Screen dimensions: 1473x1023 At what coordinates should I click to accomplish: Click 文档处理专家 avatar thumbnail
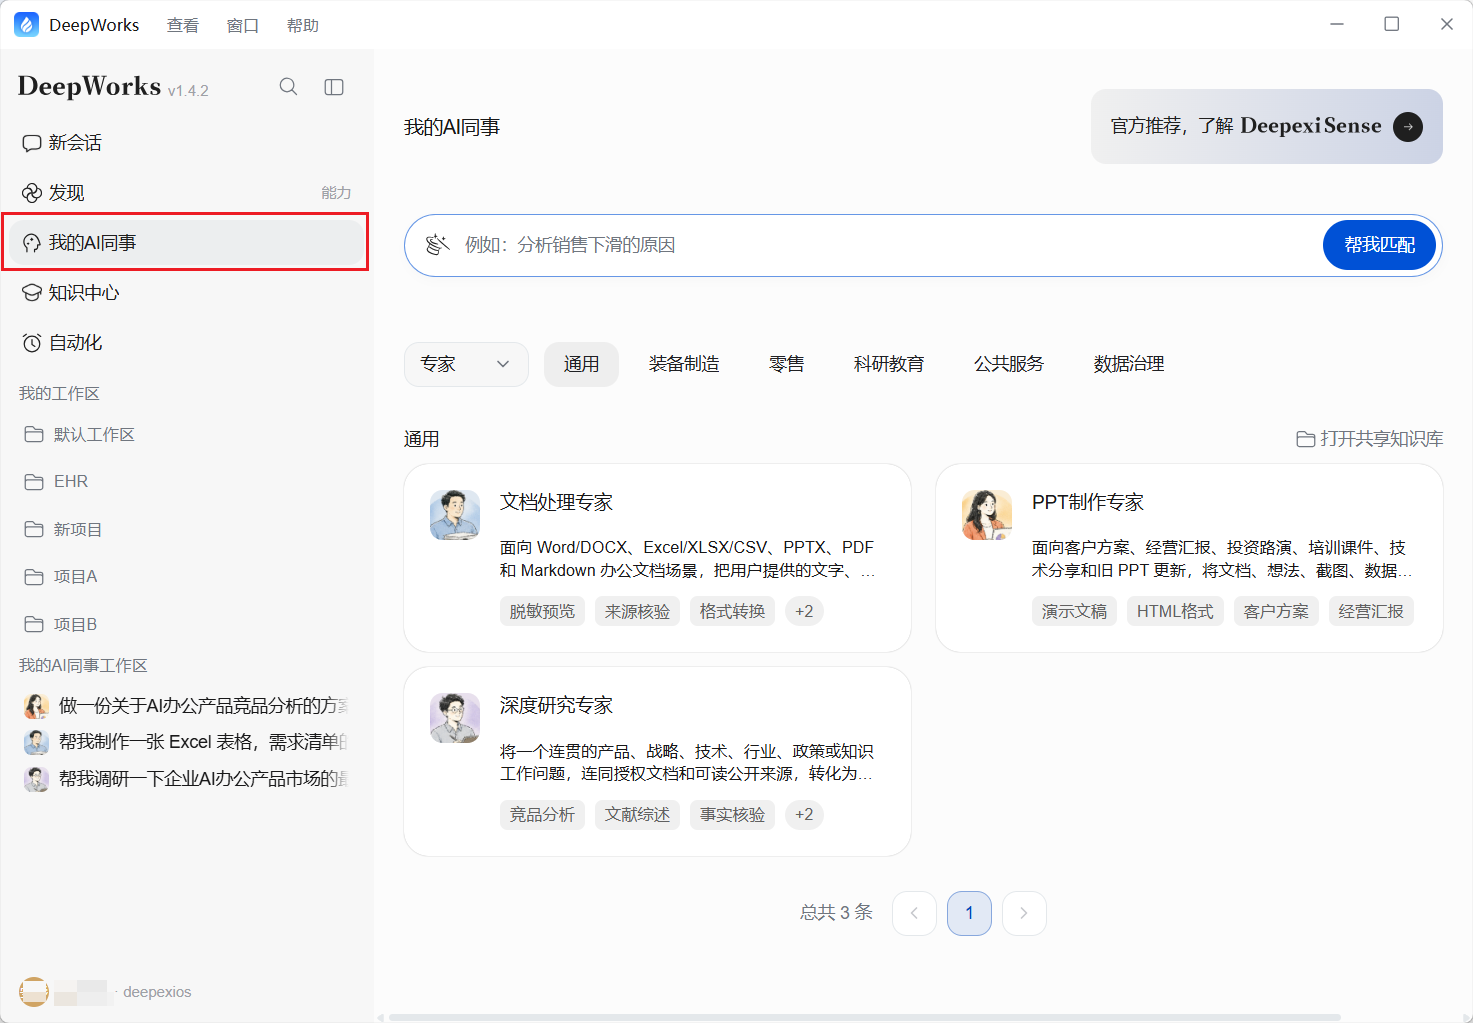tap(455, 515)
